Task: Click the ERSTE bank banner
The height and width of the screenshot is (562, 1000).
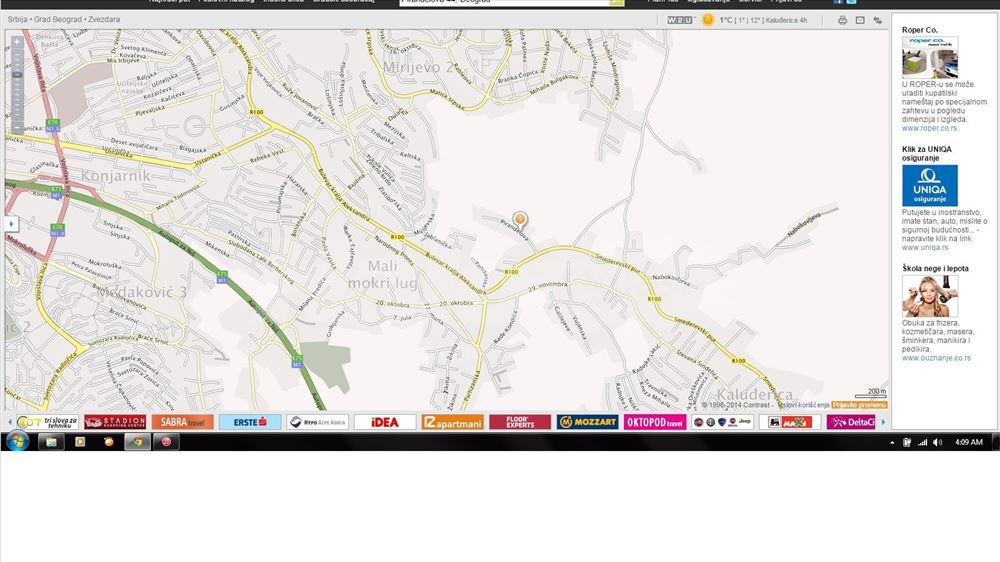Action: click(x=250, y=422)
